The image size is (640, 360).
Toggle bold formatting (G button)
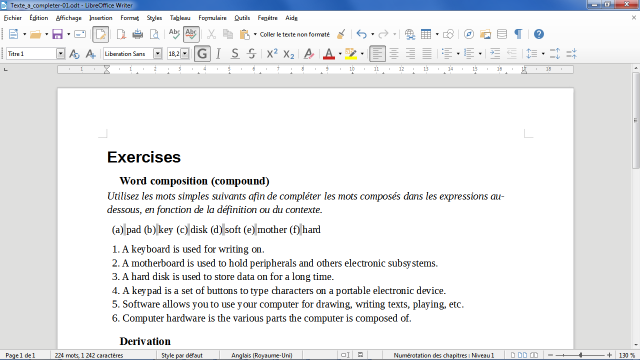pos(202,54)
